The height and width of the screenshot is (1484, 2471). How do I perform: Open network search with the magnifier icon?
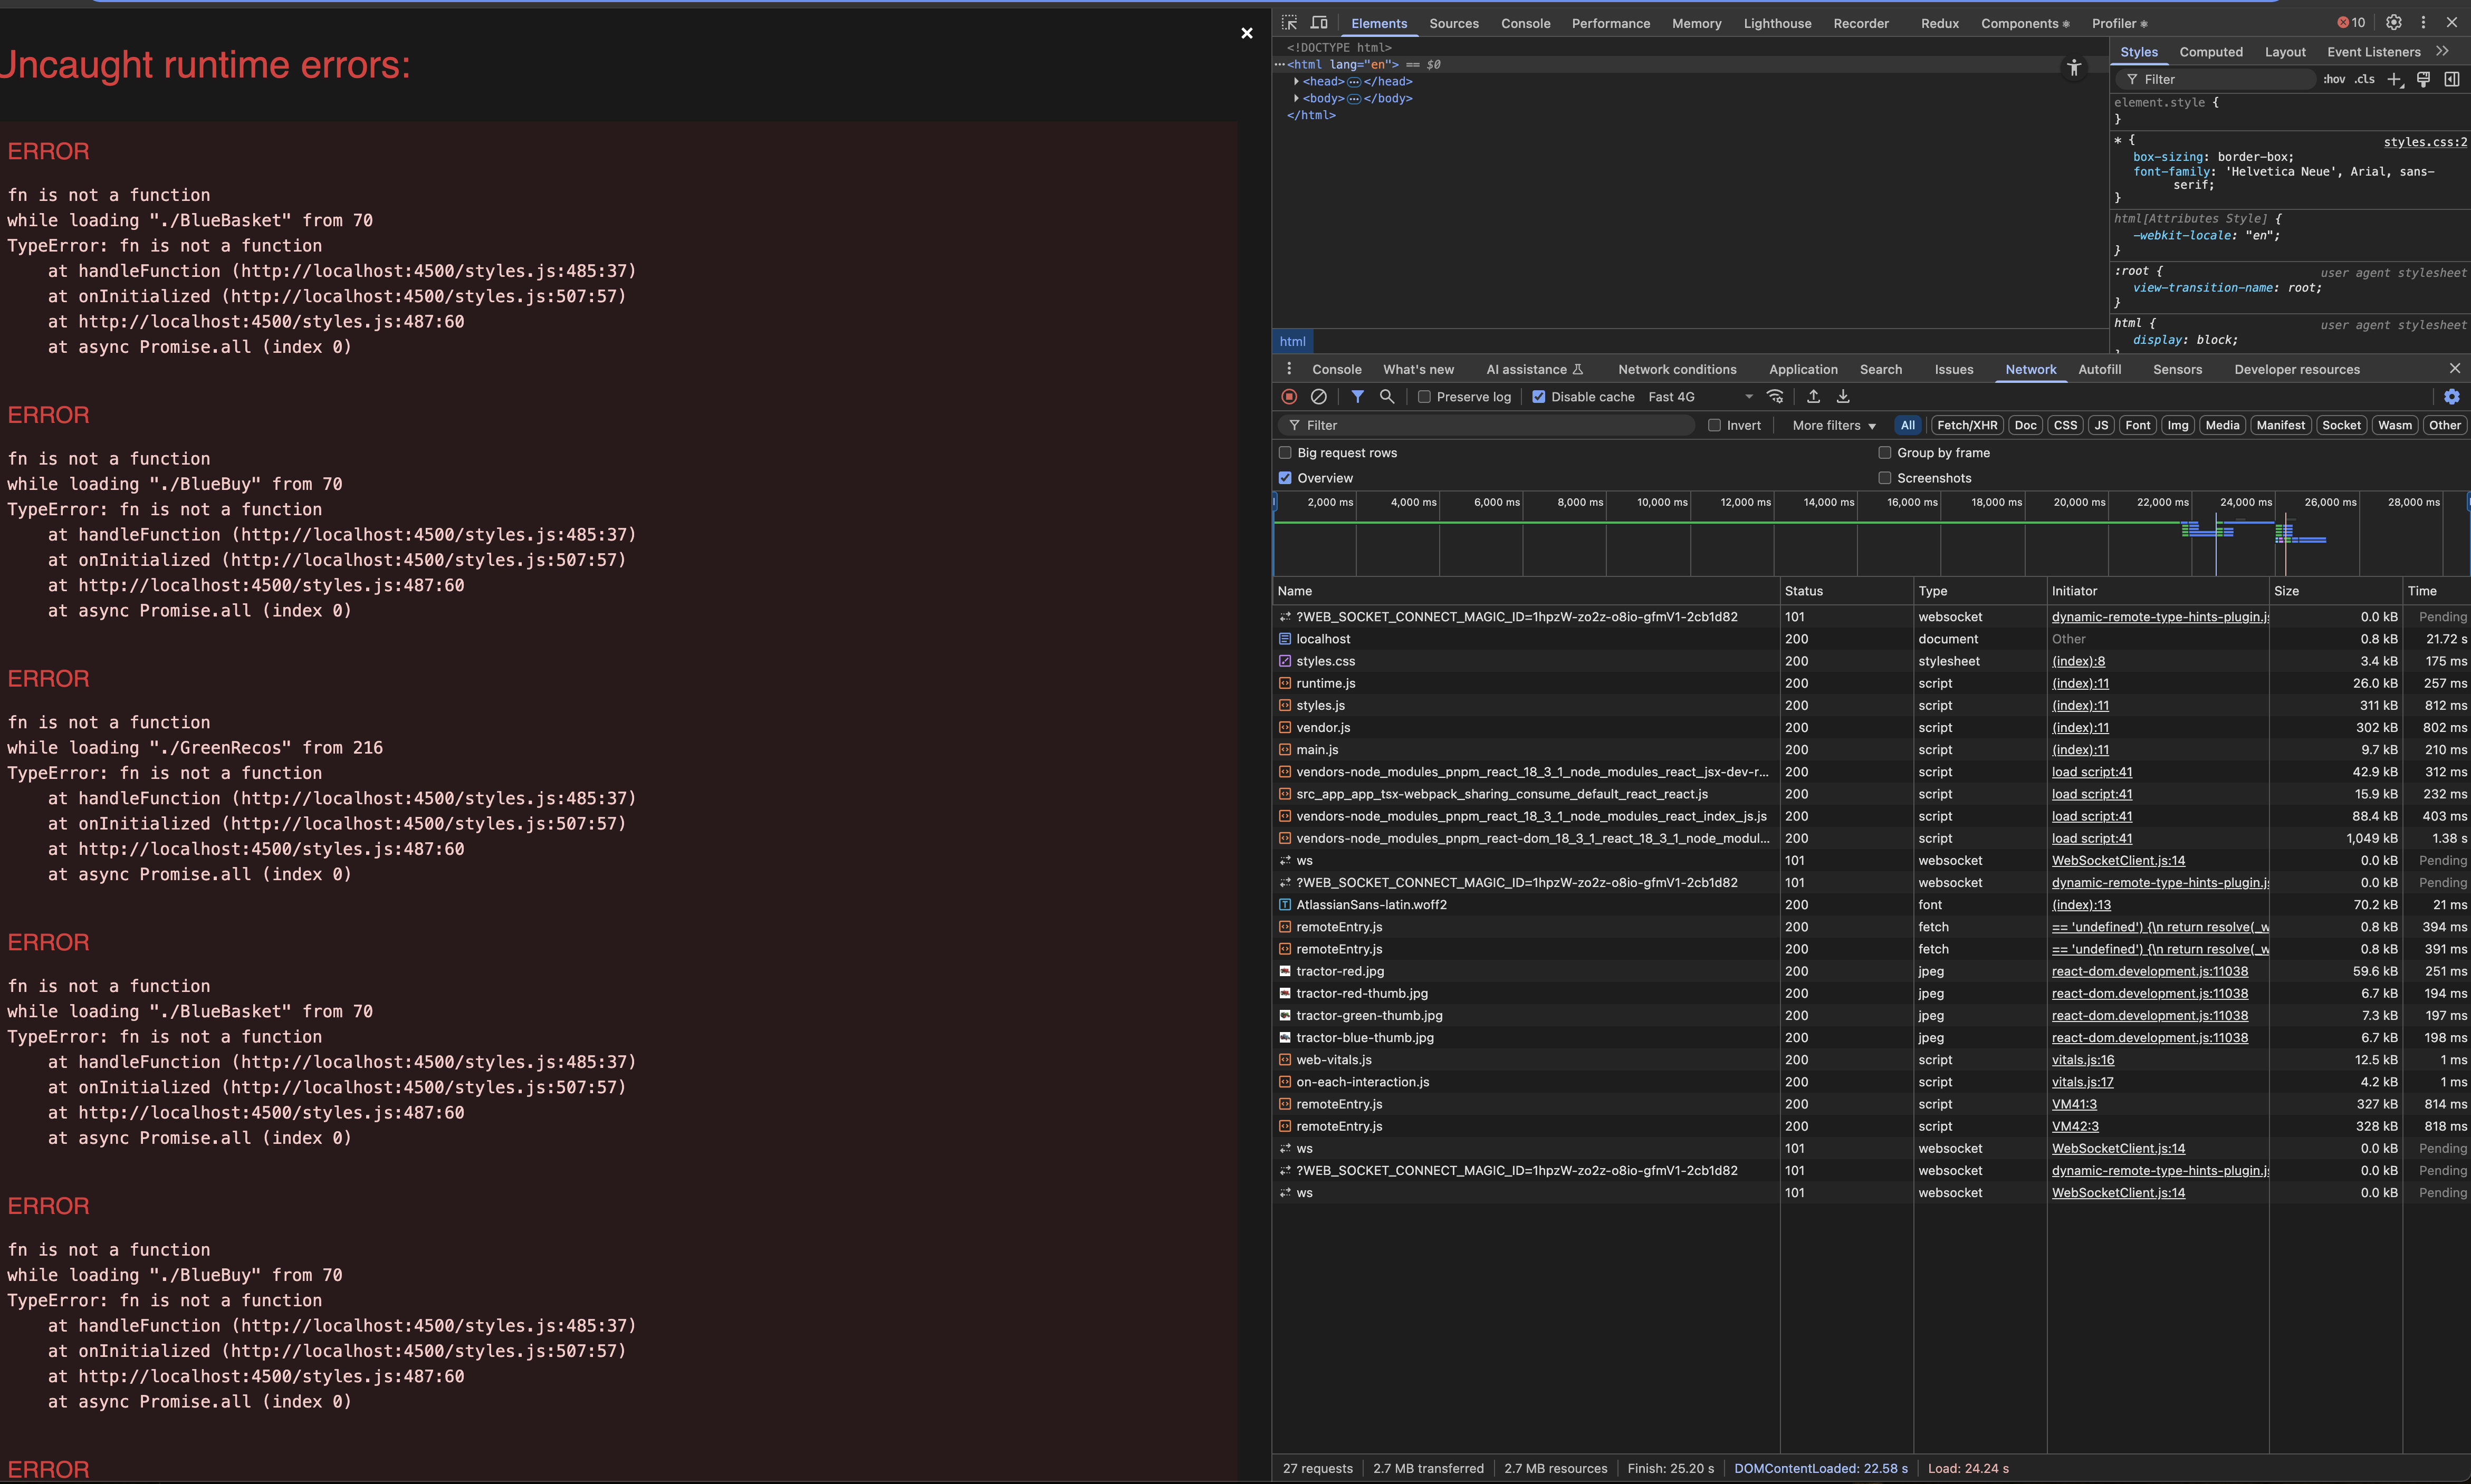click(1387, 397)
